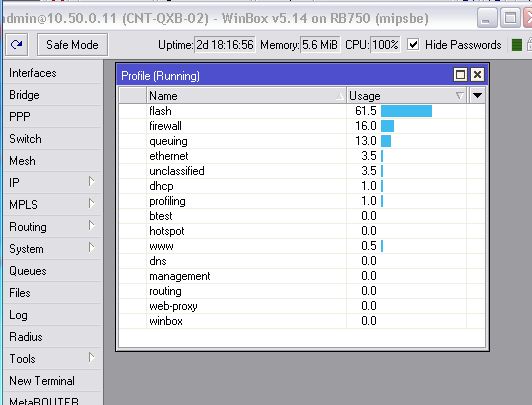Screen dimensions: 532x405
Task: Click the Safe Mode button
Action: (x=72, y=44)
